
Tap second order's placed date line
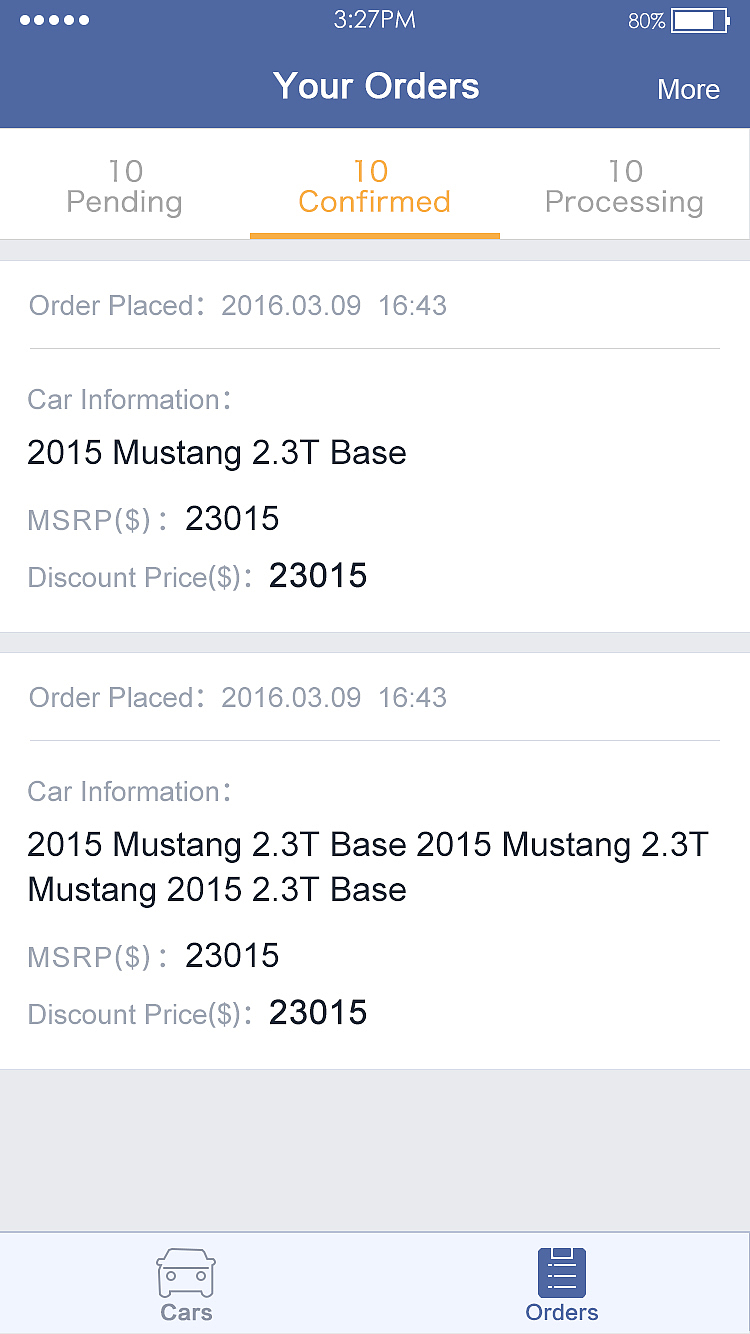pos(238,697)
